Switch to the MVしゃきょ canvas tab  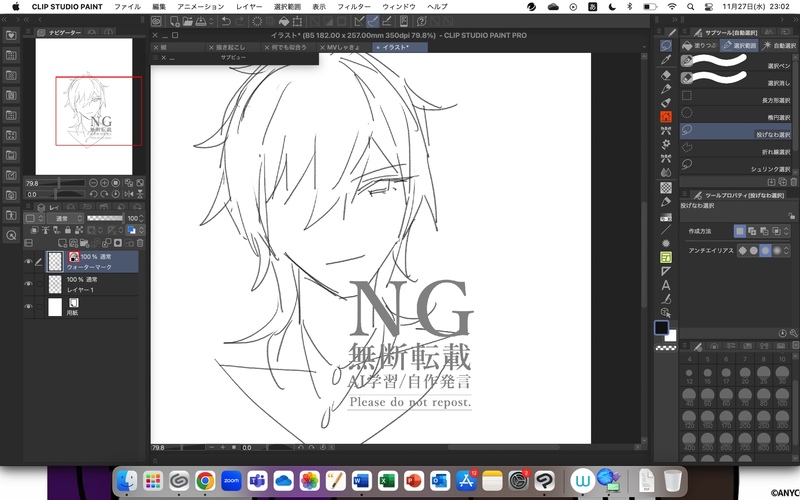coord(343,47)
